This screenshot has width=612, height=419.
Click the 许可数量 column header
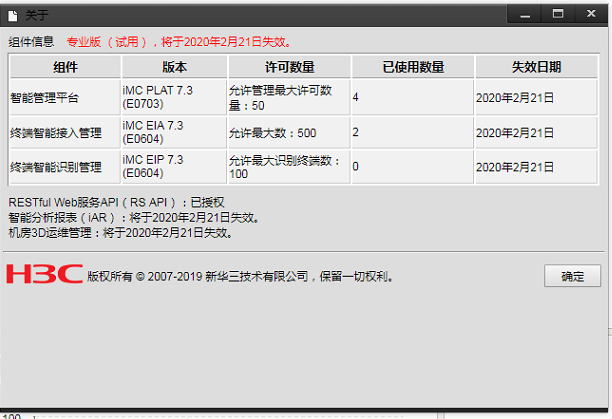[289, 67]
